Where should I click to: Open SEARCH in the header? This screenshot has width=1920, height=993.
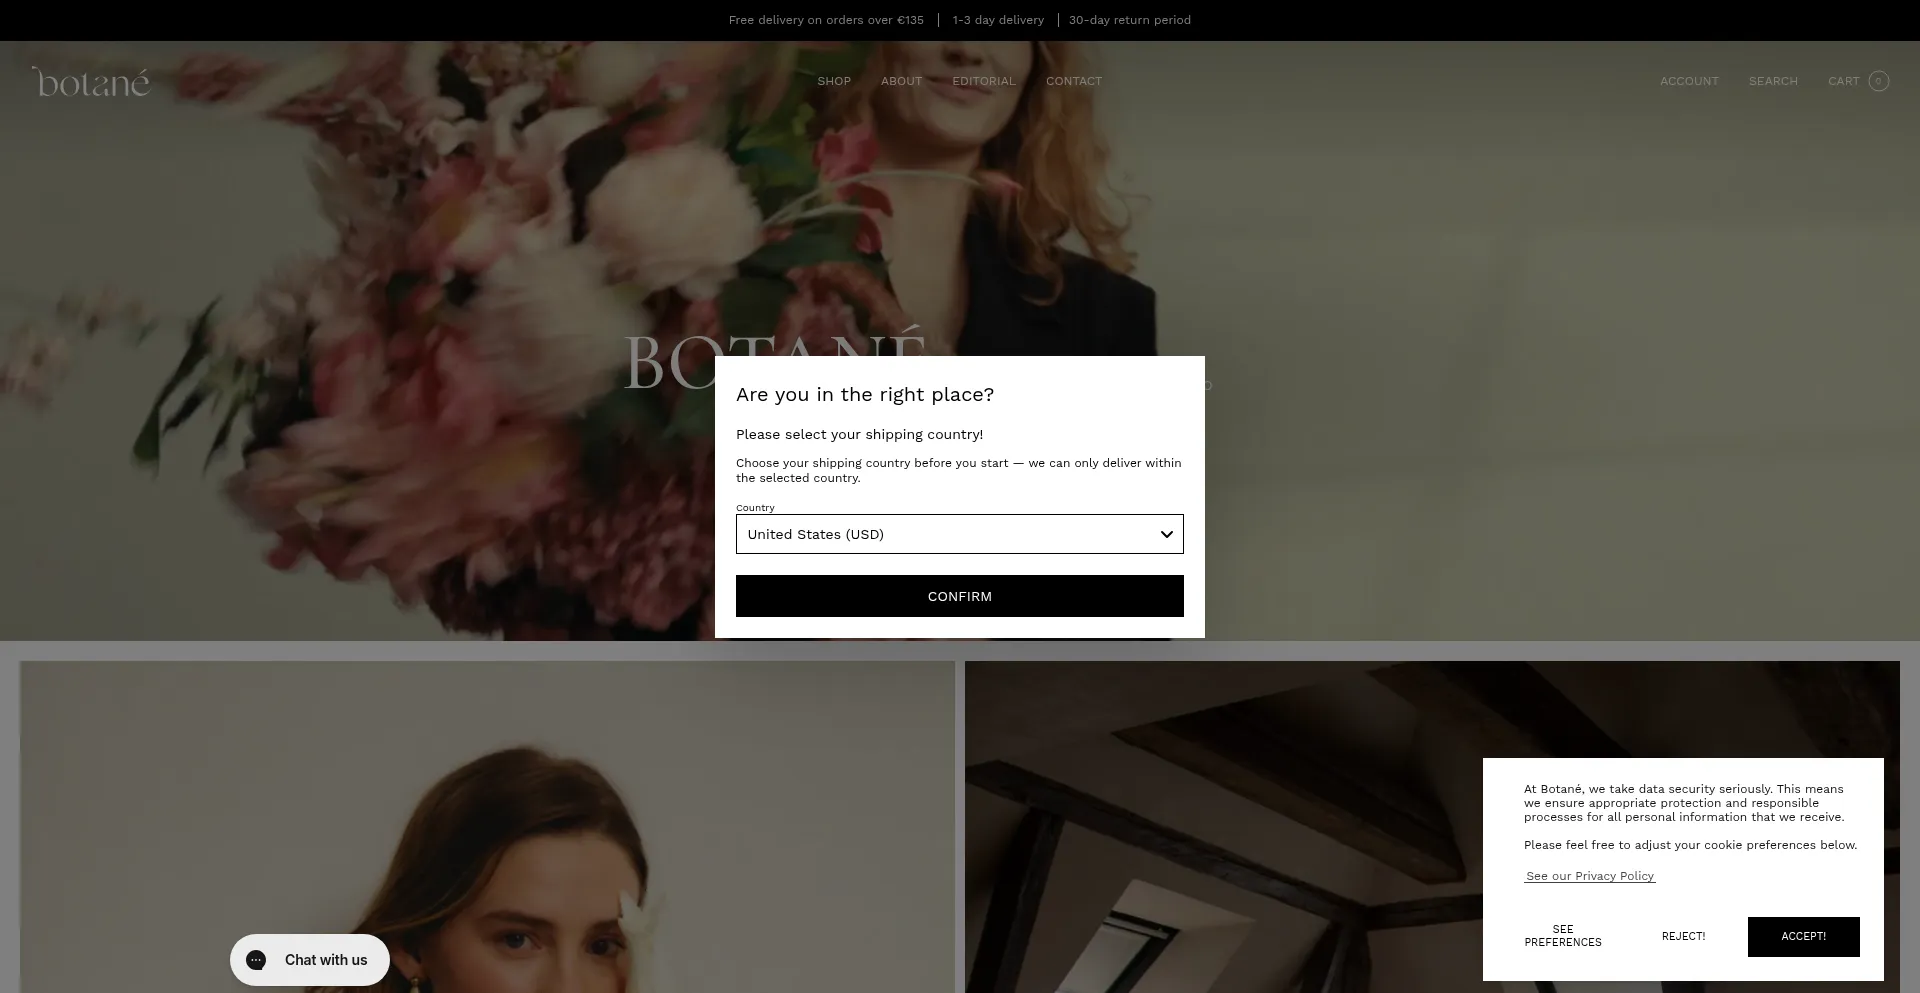pyautogui.click(x=1773, y=81)
